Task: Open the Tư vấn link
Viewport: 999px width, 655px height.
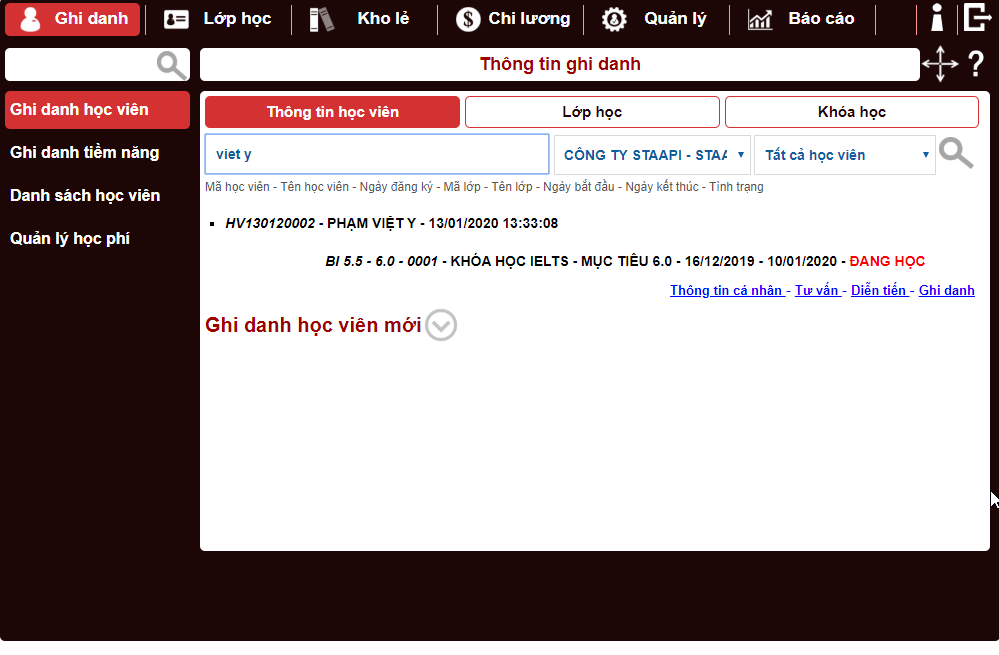Action: [x=818, y=290]
